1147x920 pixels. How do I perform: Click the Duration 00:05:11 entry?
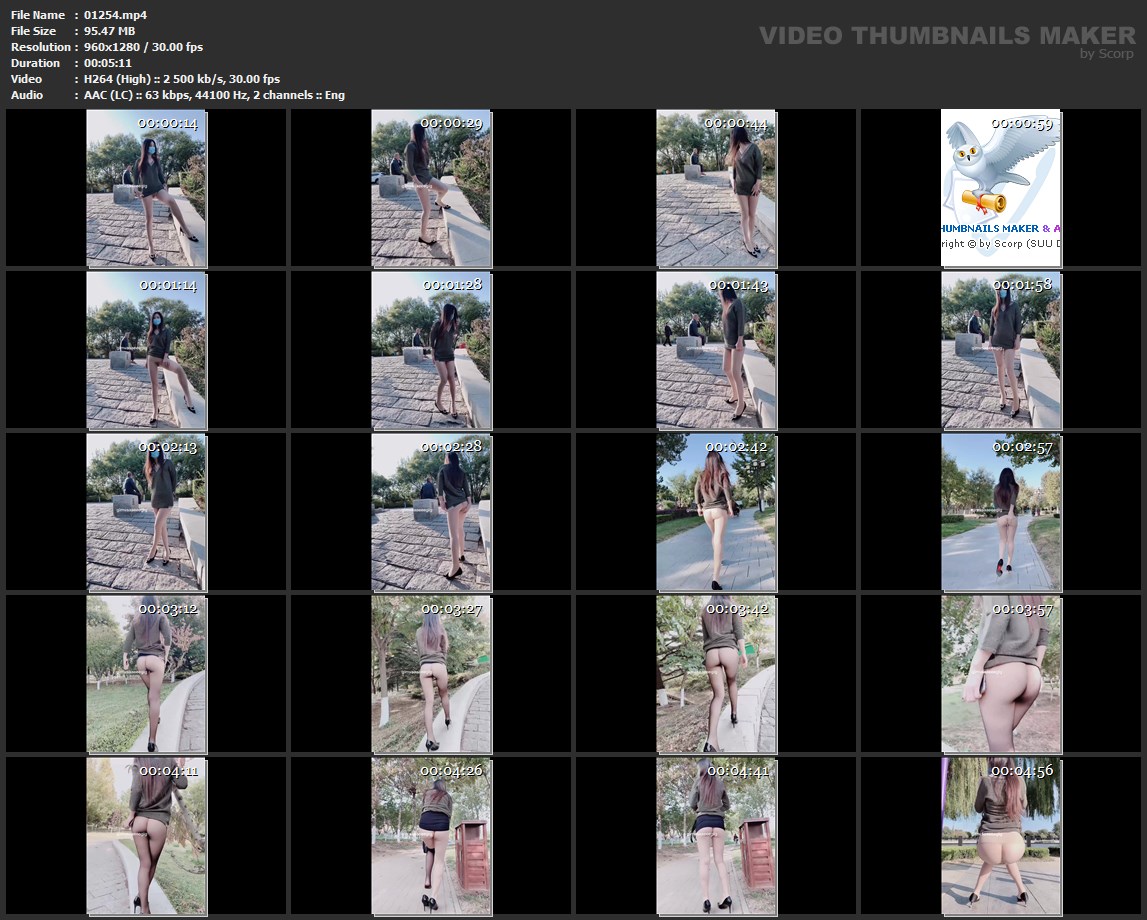108,63
